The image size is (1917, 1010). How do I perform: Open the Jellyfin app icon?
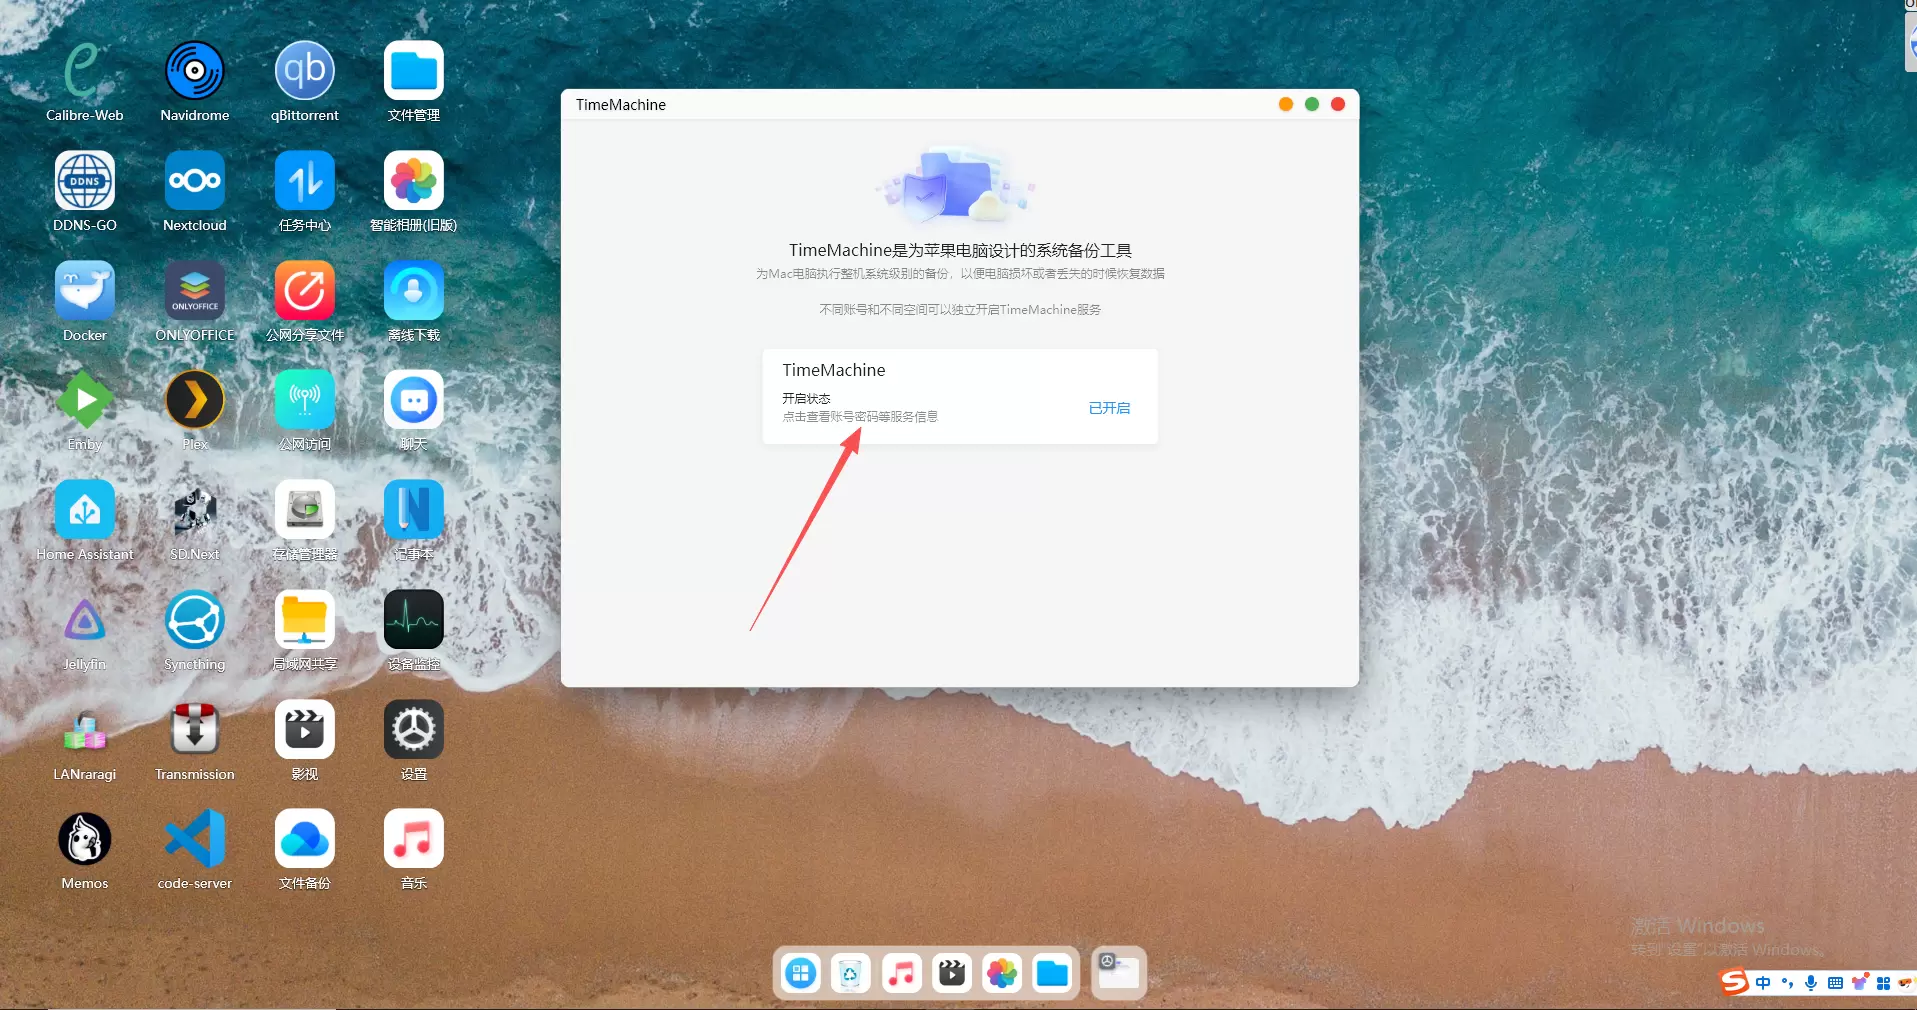tap(84, 620)
